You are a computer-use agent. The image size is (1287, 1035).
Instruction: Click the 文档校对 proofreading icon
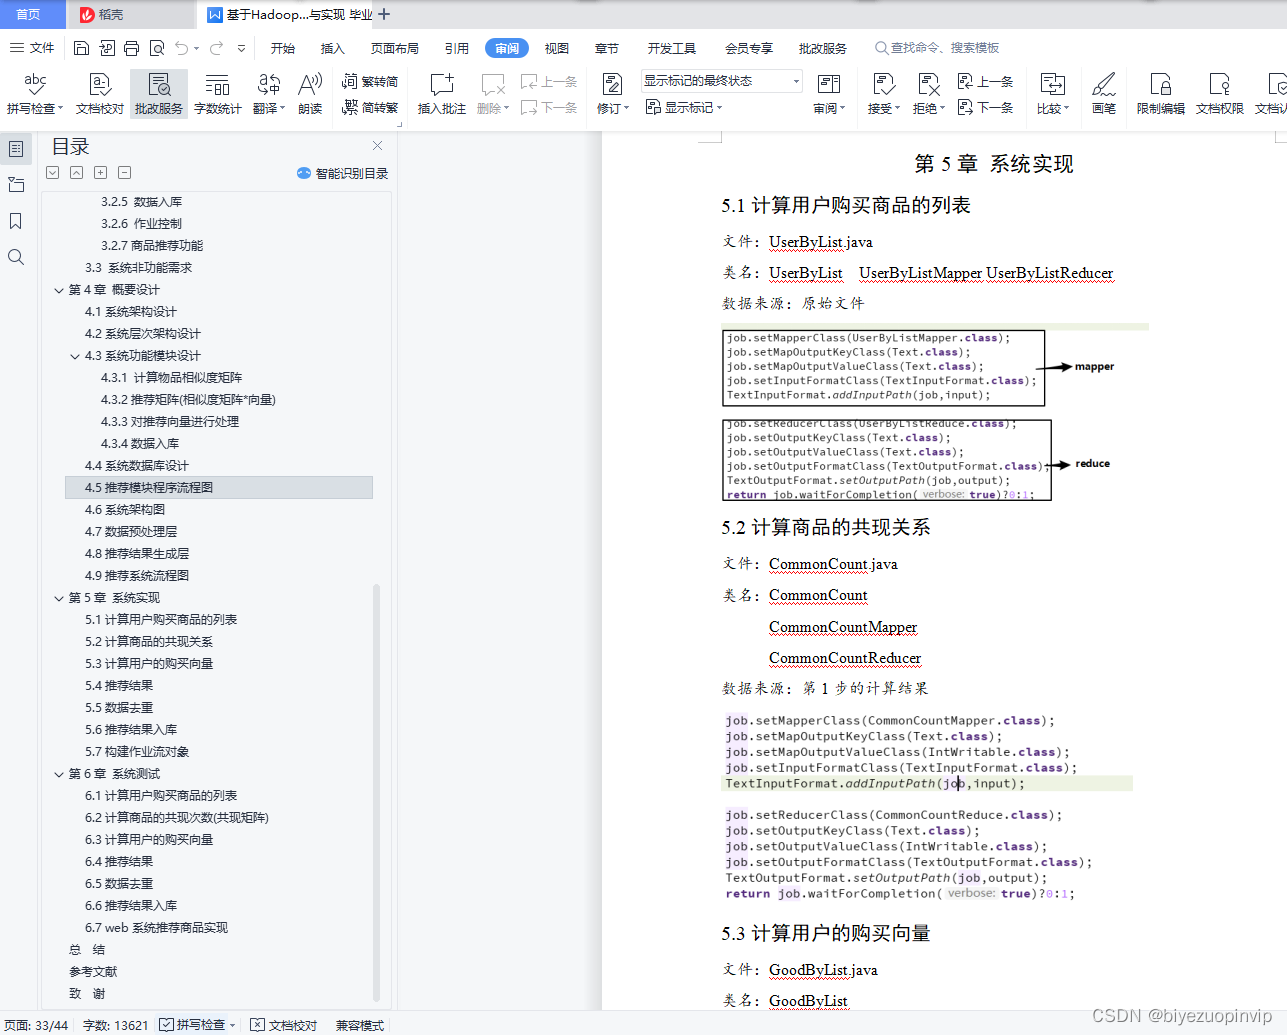coord(99,93)
